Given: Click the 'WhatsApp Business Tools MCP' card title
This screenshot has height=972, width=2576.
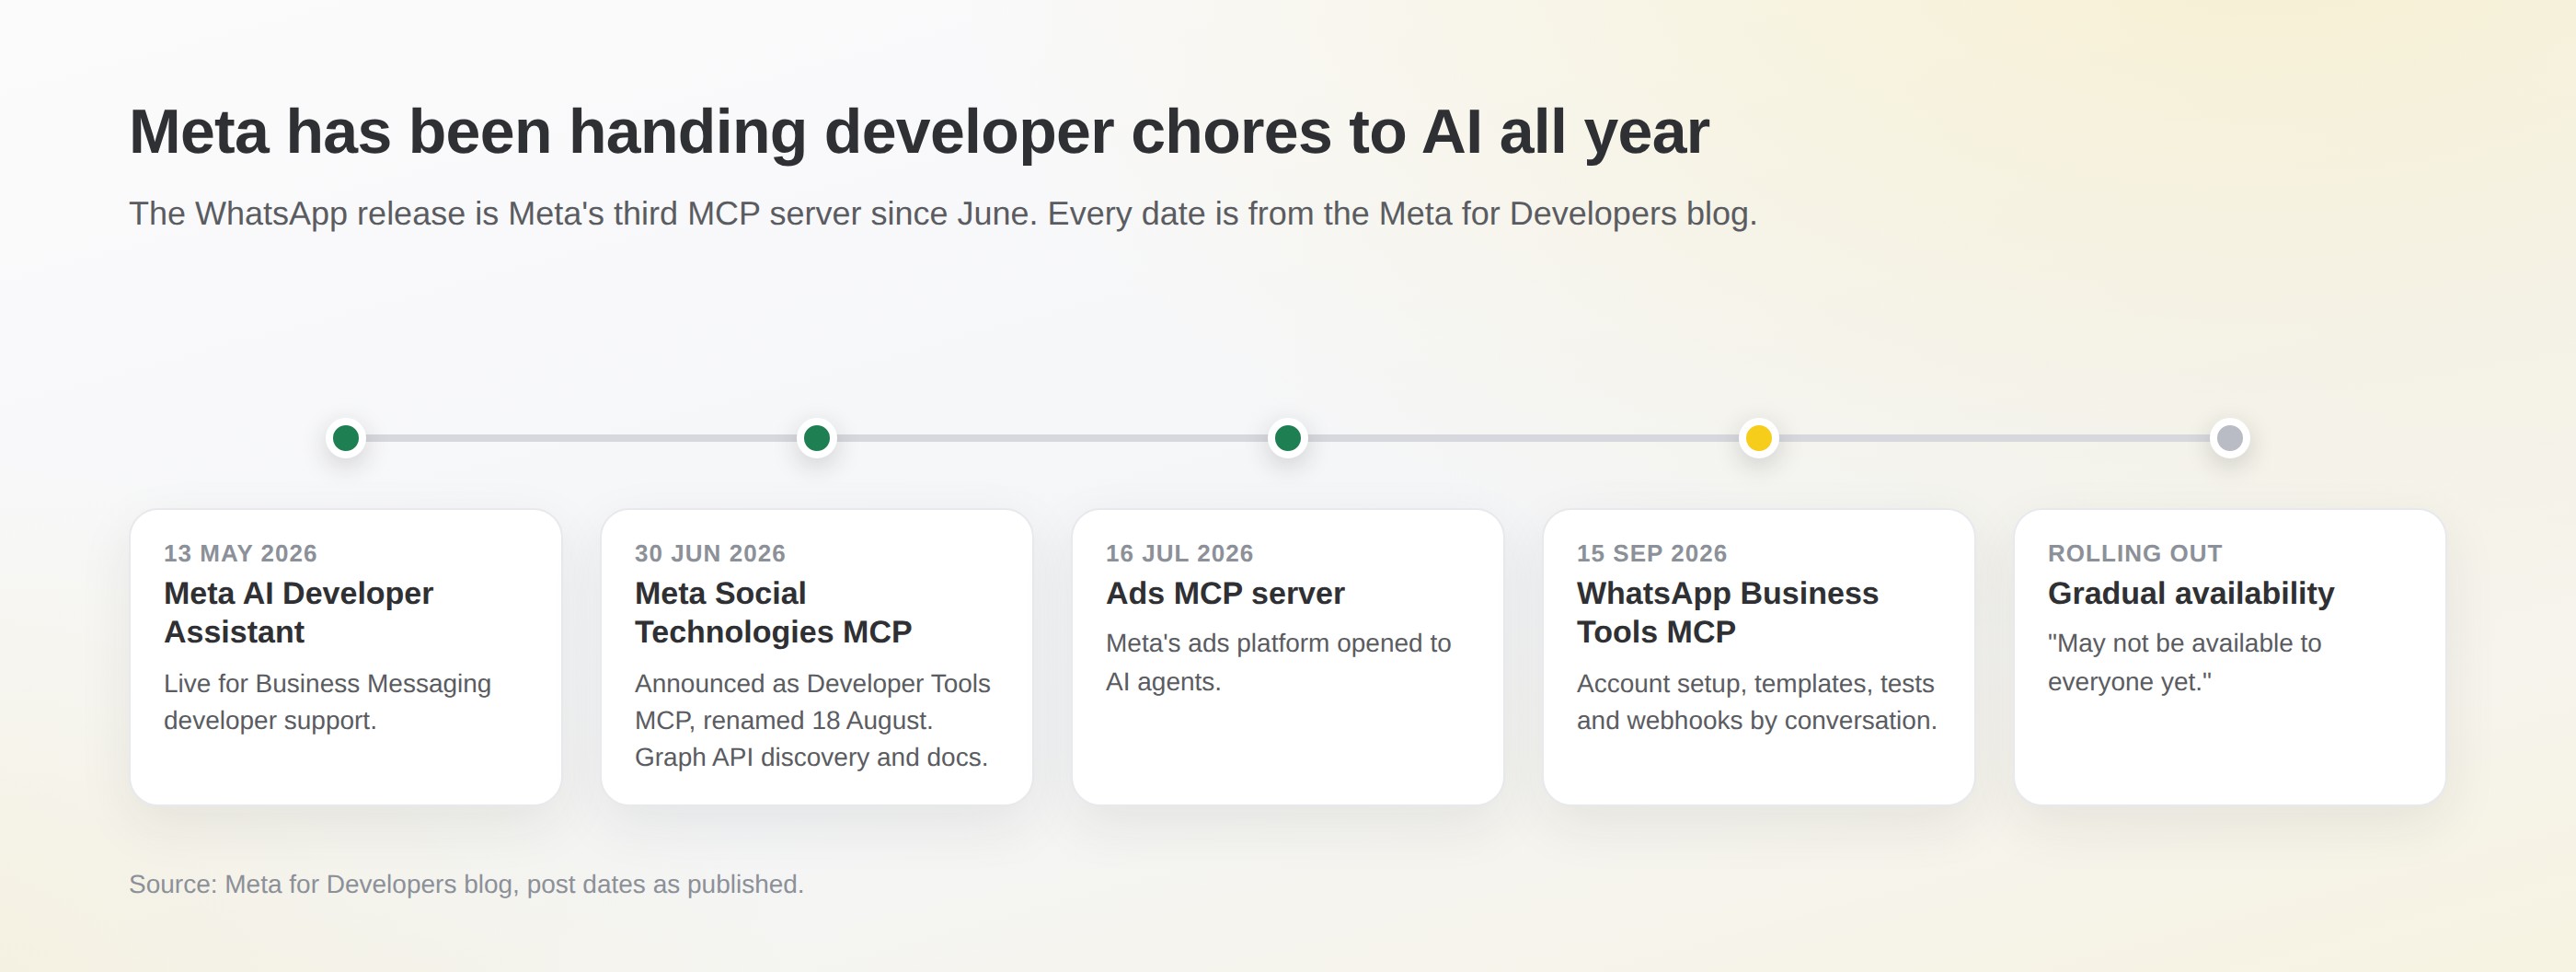Looking at the screenshot, I should tap(1728, 612).
